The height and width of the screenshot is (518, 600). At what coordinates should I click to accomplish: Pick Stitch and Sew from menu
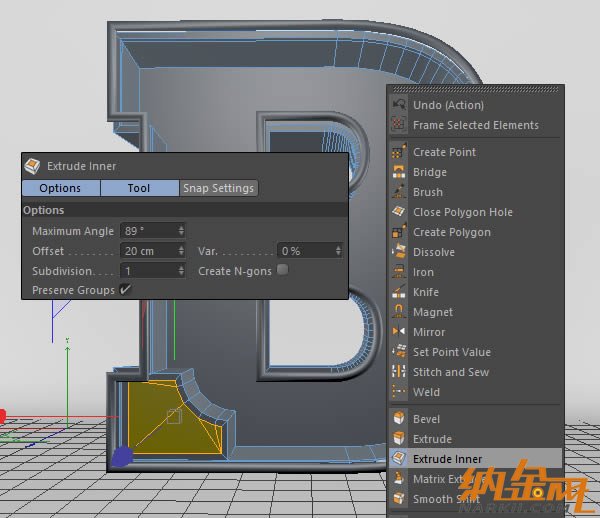click(x=476, y=372)
